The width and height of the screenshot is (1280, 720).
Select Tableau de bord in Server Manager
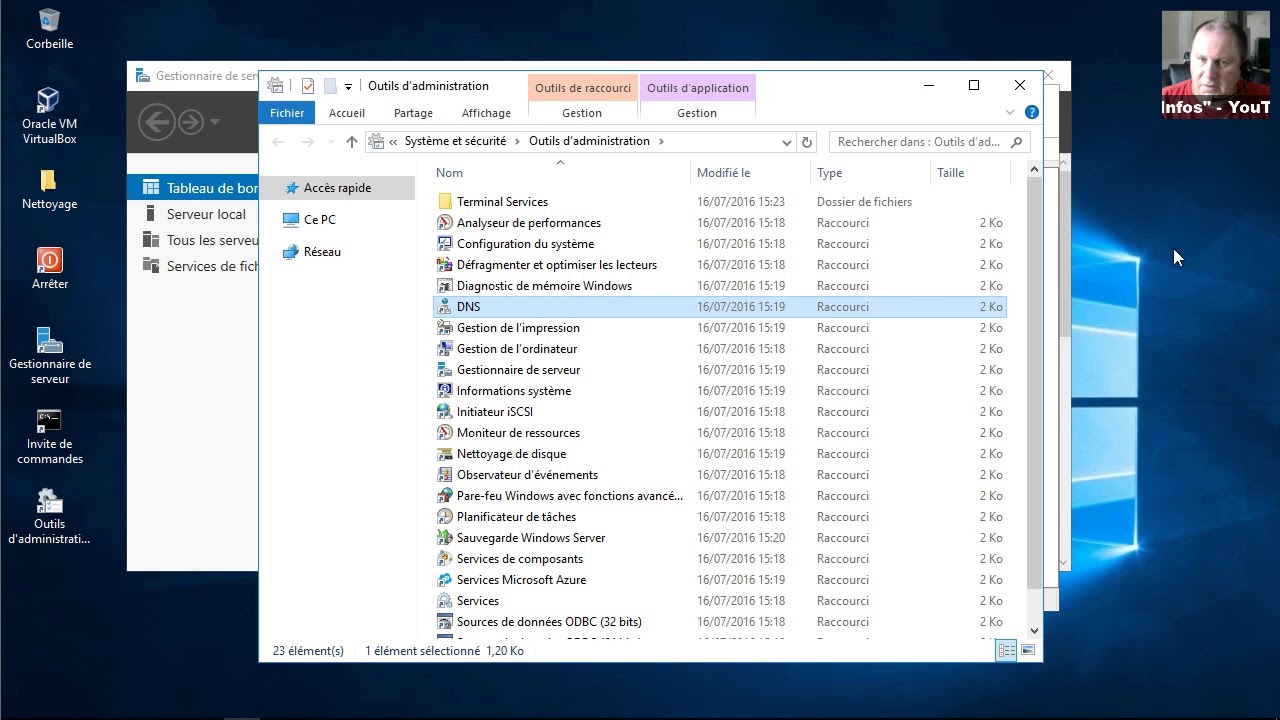pyautogui.click(x=193, y=188)
